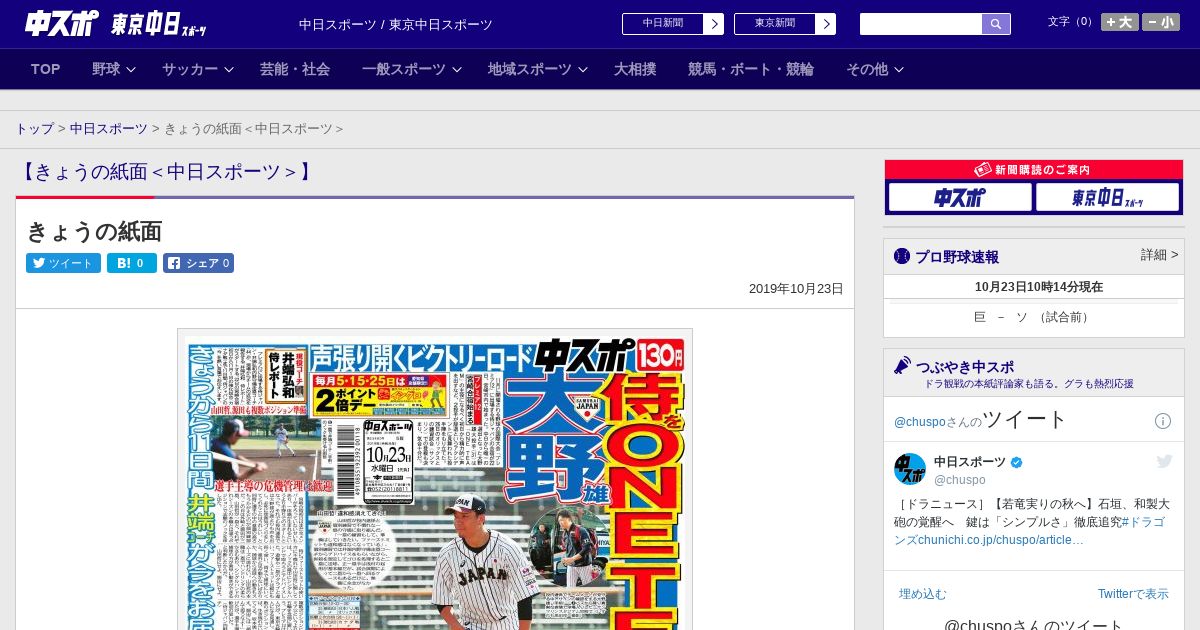Click @chuspo handle in tweet
Viewport: 1200px width, 630px height.
tap(960, 480)
